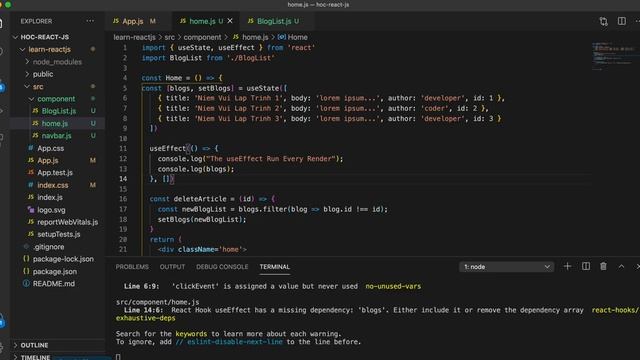Click the hash icon beside App.css
Image resolution: width=640 pixels, height=360 pixels.
coord(31,148)
